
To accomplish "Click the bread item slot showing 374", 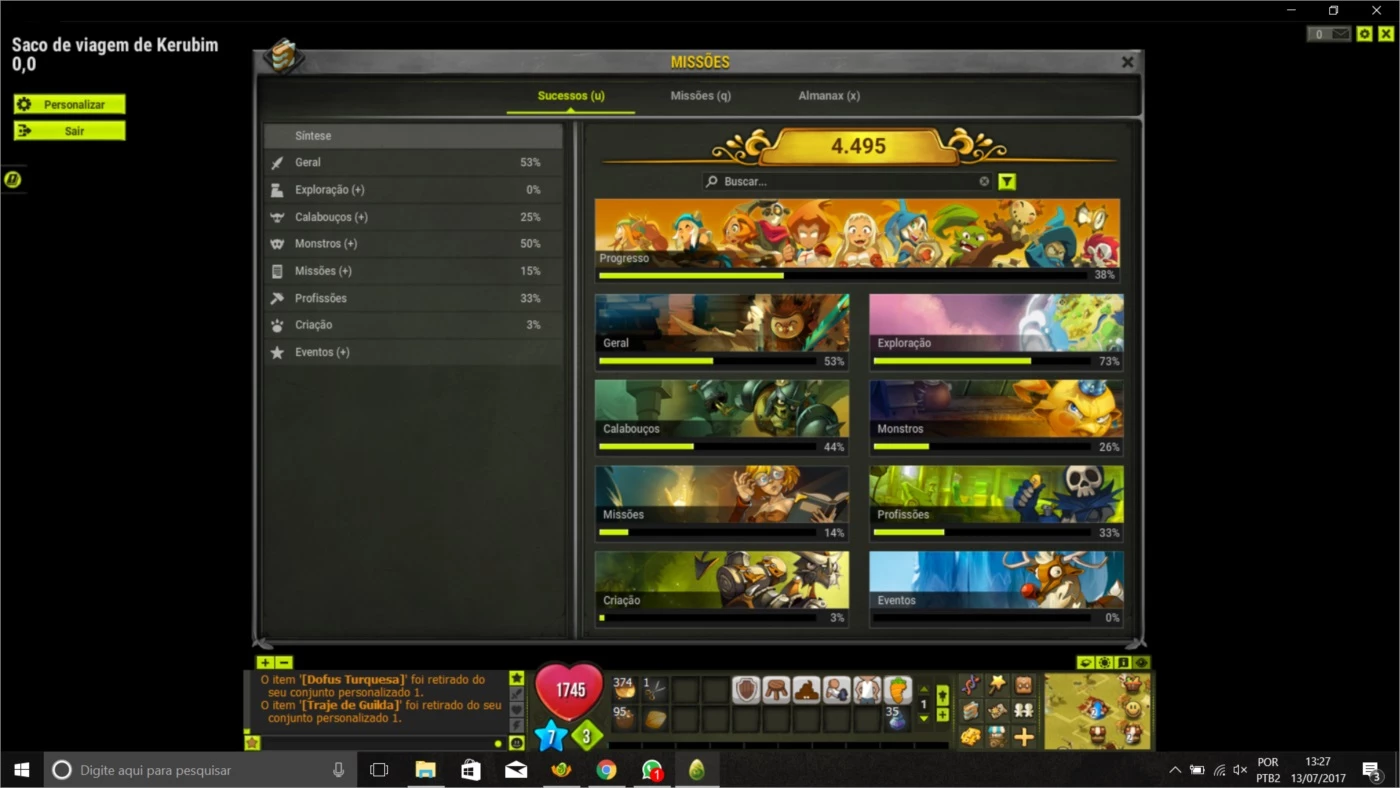I will [x=624, y=690].
